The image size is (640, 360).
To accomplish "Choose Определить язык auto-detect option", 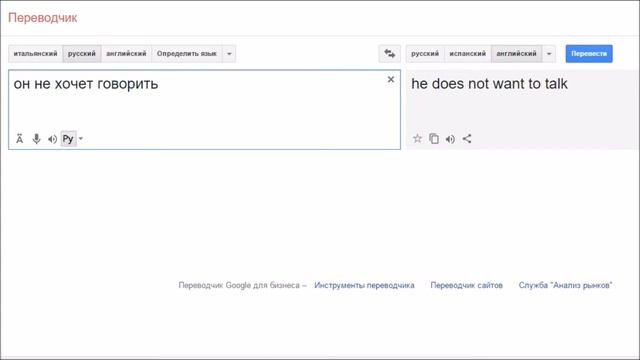I will [187, 53].
